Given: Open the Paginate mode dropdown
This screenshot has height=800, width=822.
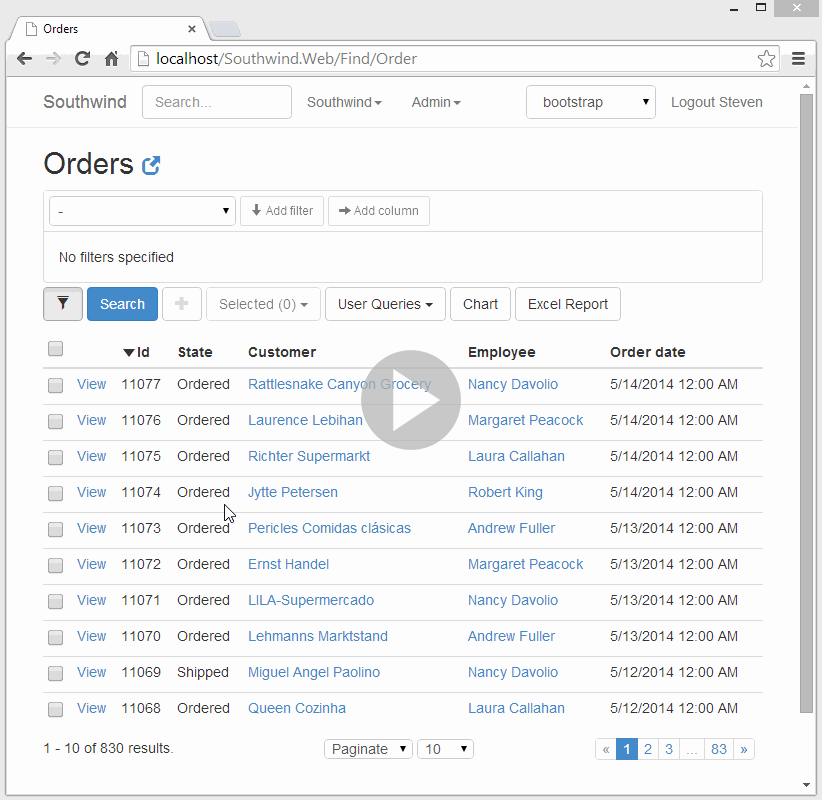Looking at the screenshot, I should (368, 749).
